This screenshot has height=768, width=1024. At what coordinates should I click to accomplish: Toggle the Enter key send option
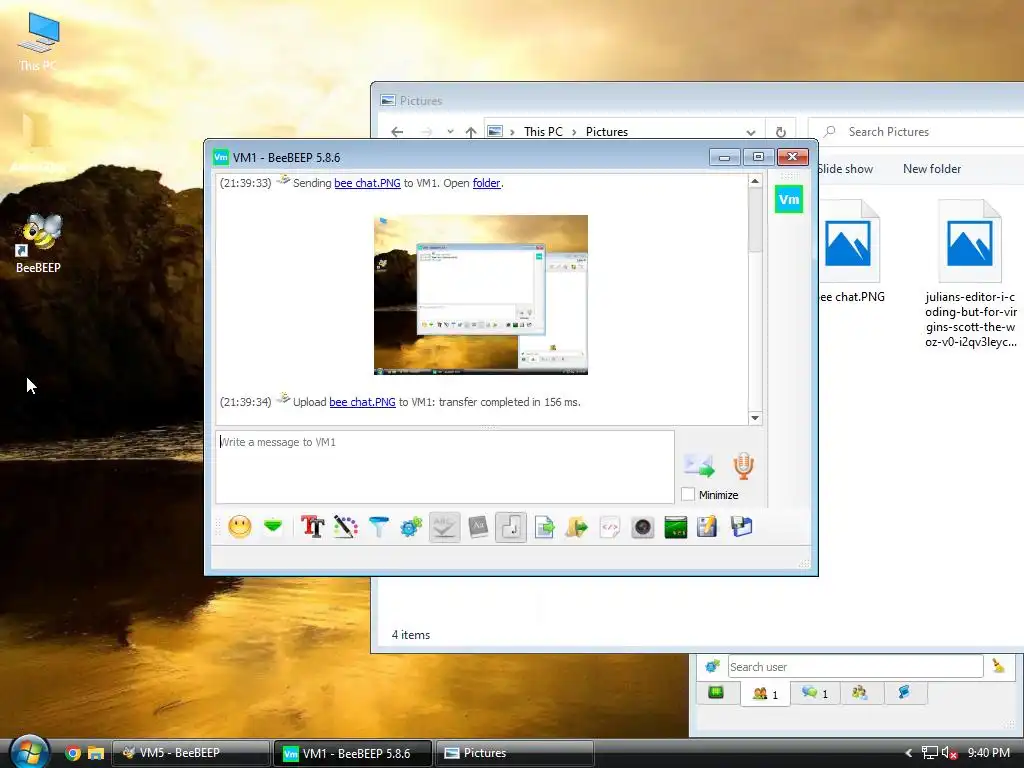511,526
